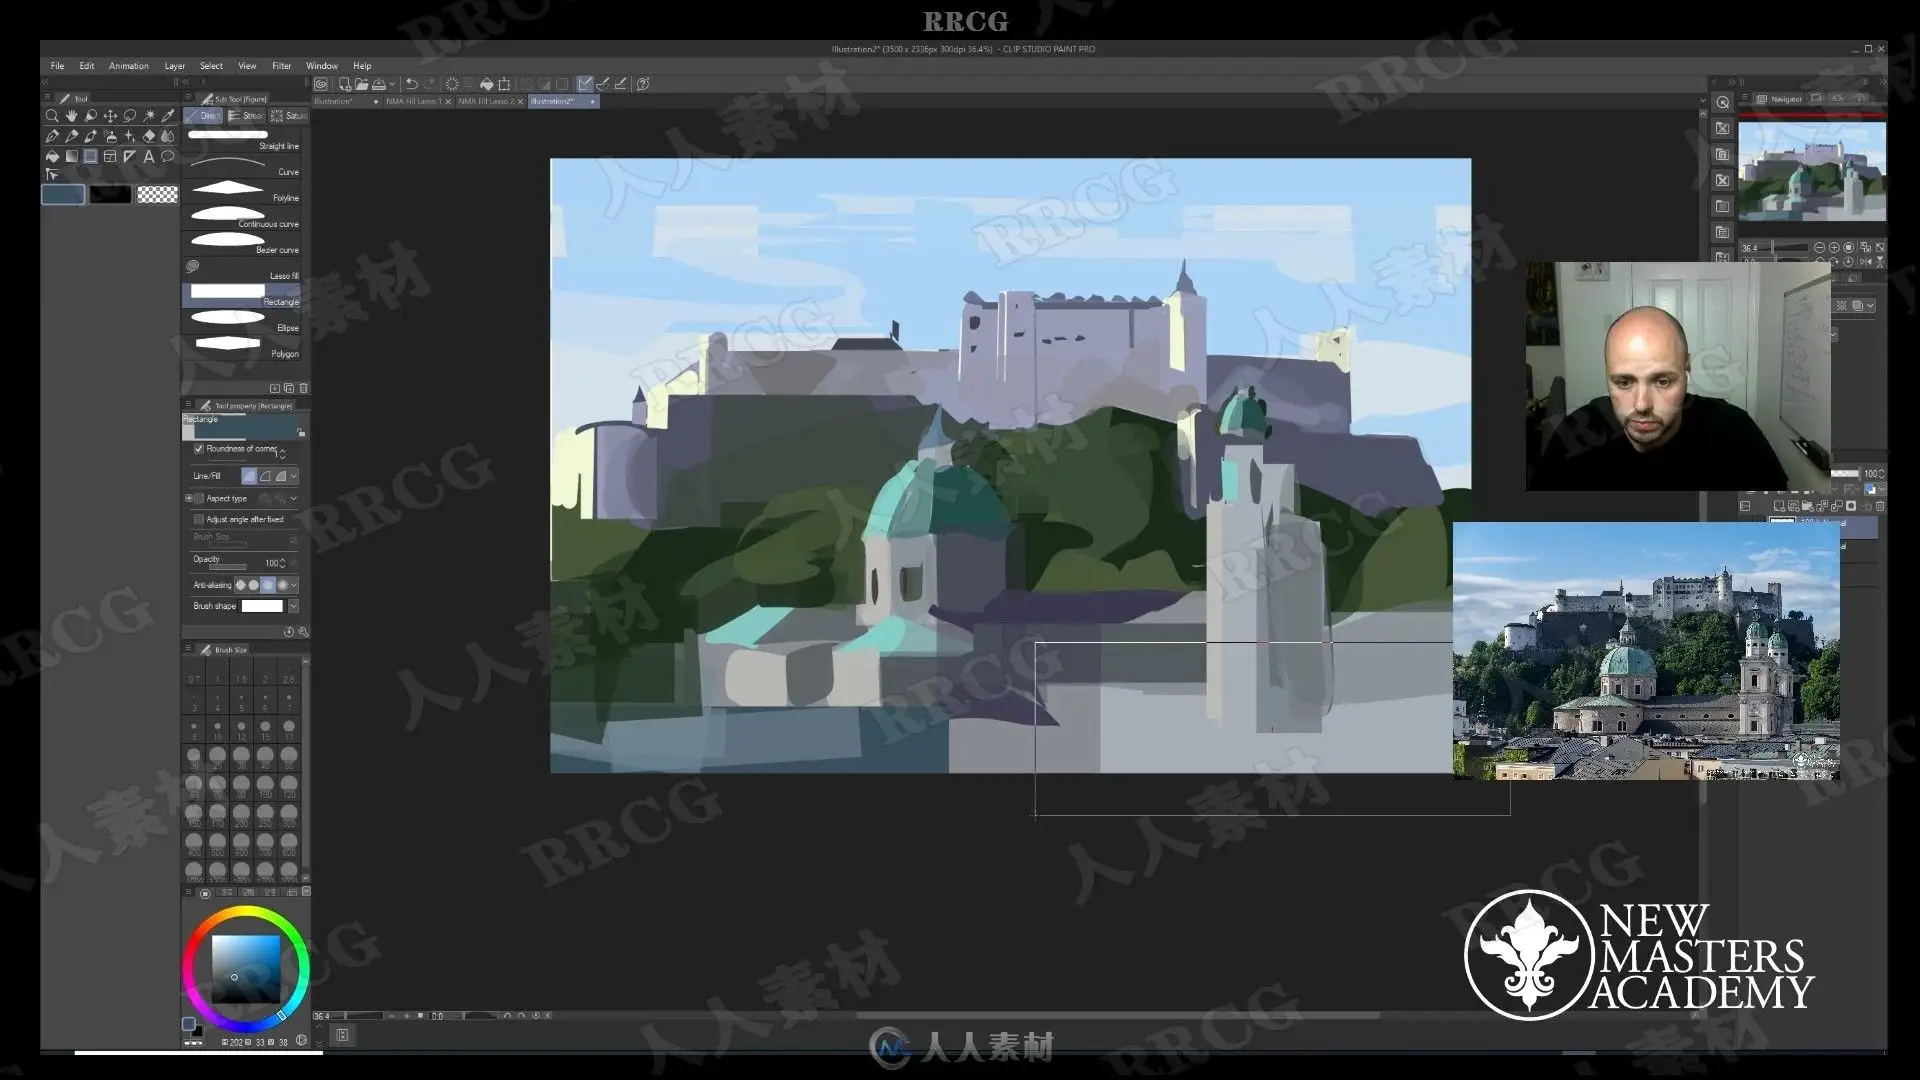Viewport: 1920px width, 1080px height.
Task: Open the File menu
Action: click(57, 66)
